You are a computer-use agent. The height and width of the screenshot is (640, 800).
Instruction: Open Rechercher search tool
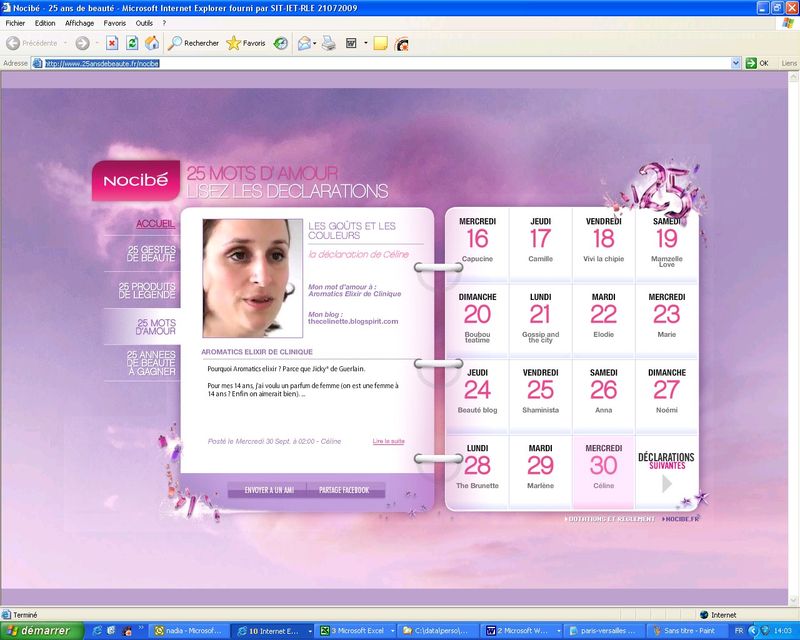point(193,43)
